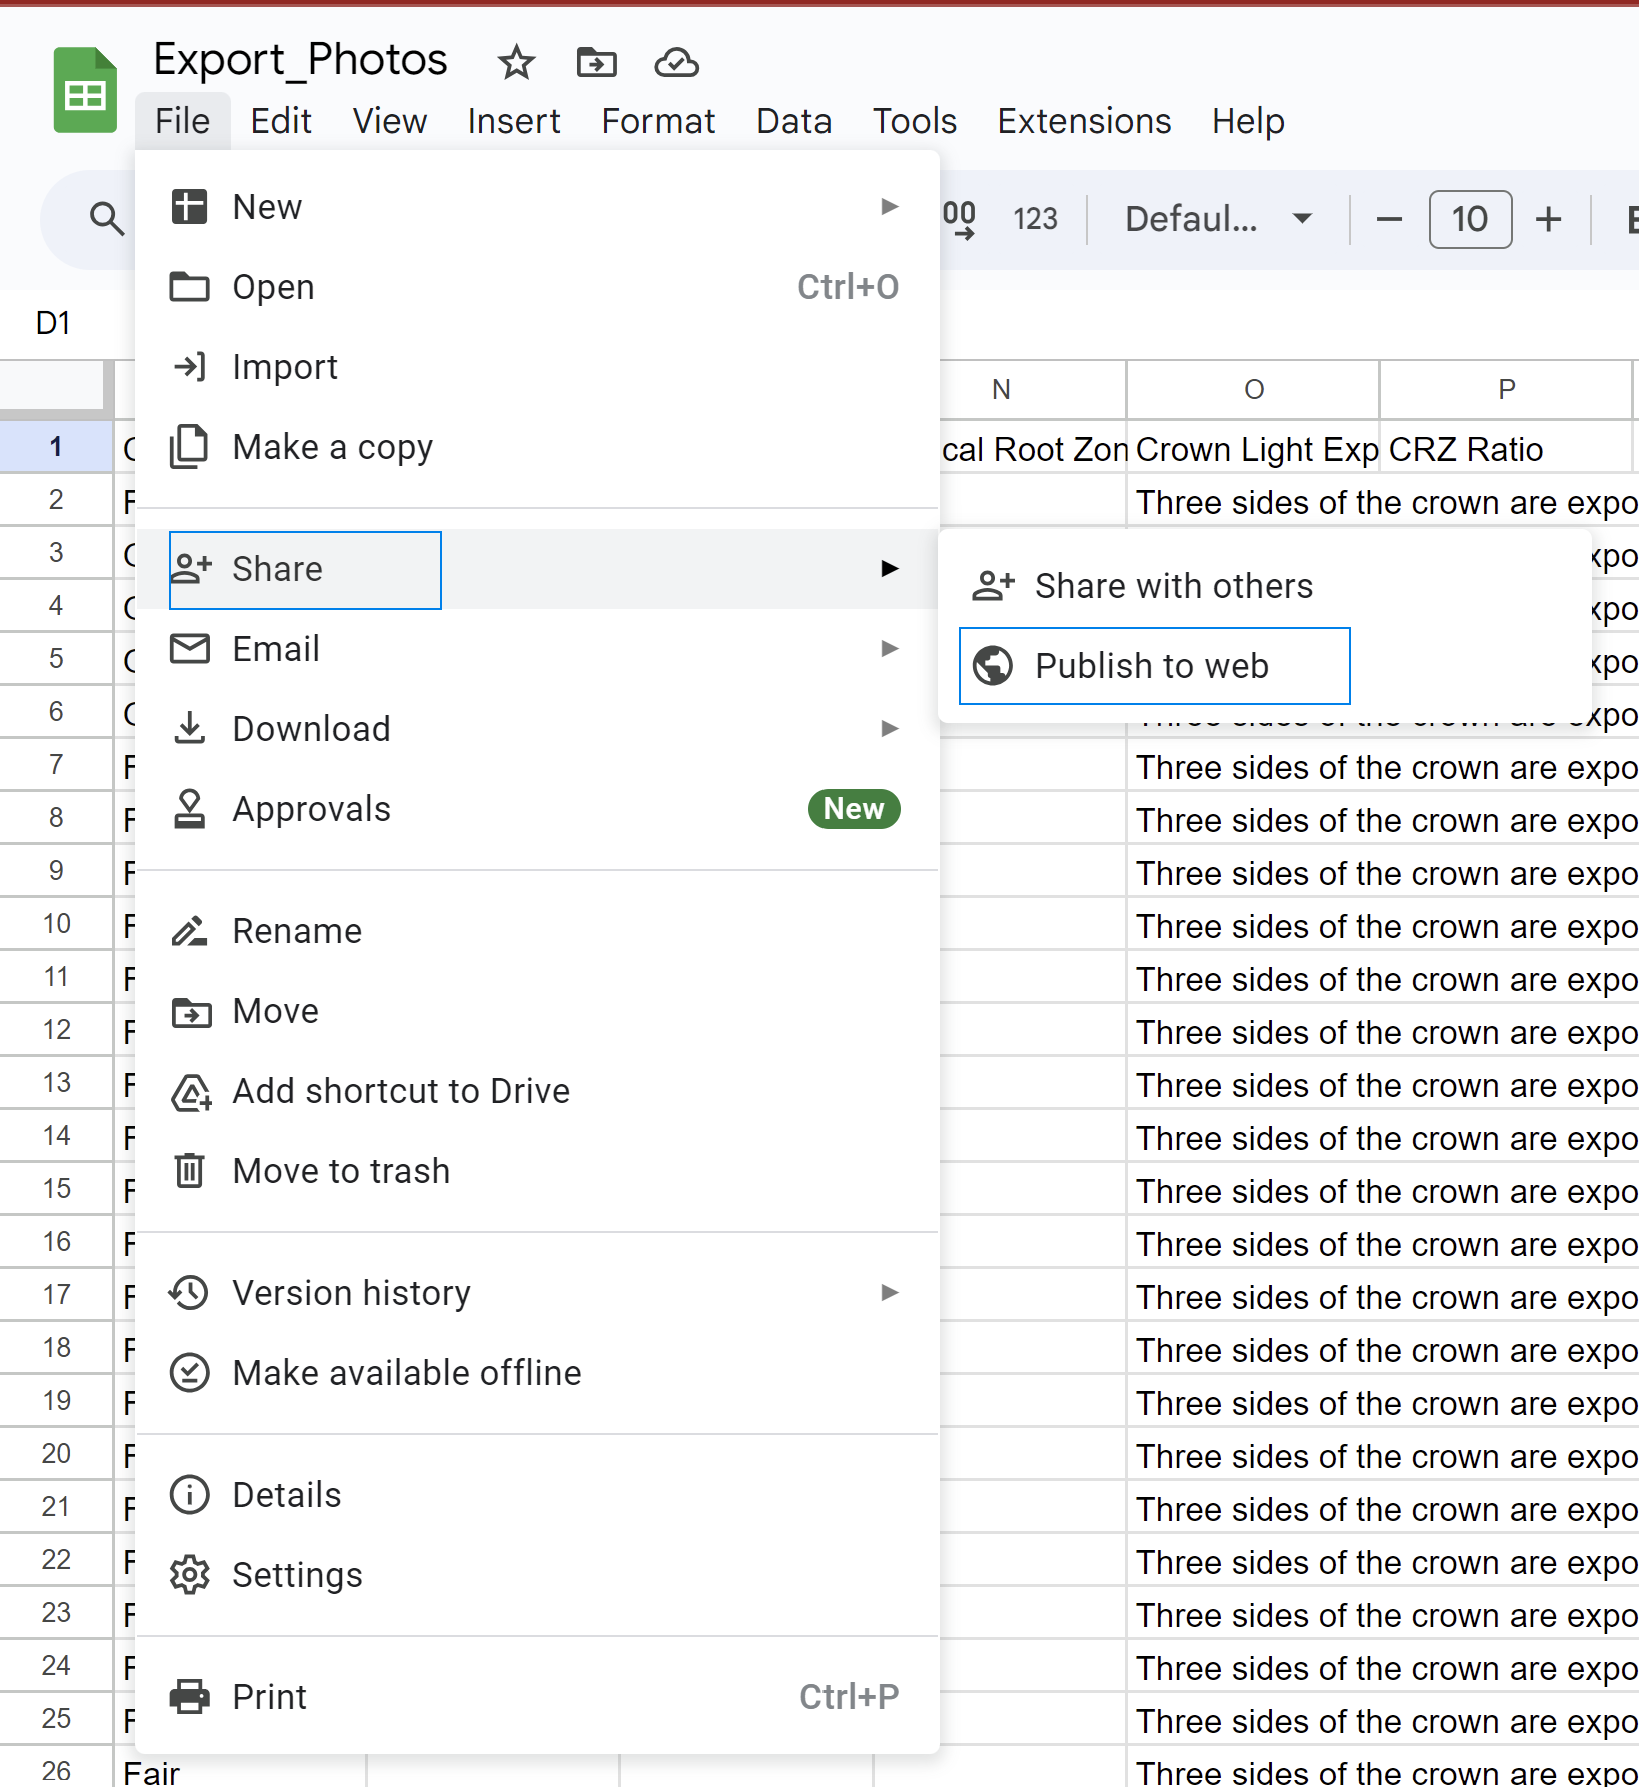Open the 123 number format menu

tap(1035, 218)
